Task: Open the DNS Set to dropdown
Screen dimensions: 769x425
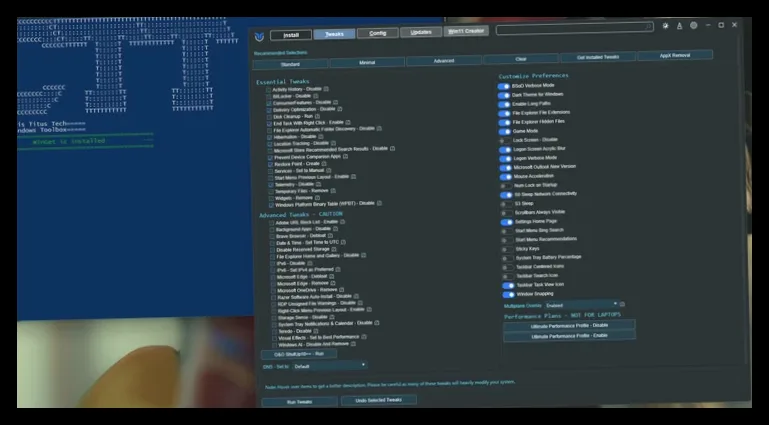Action: coord(330,366)
